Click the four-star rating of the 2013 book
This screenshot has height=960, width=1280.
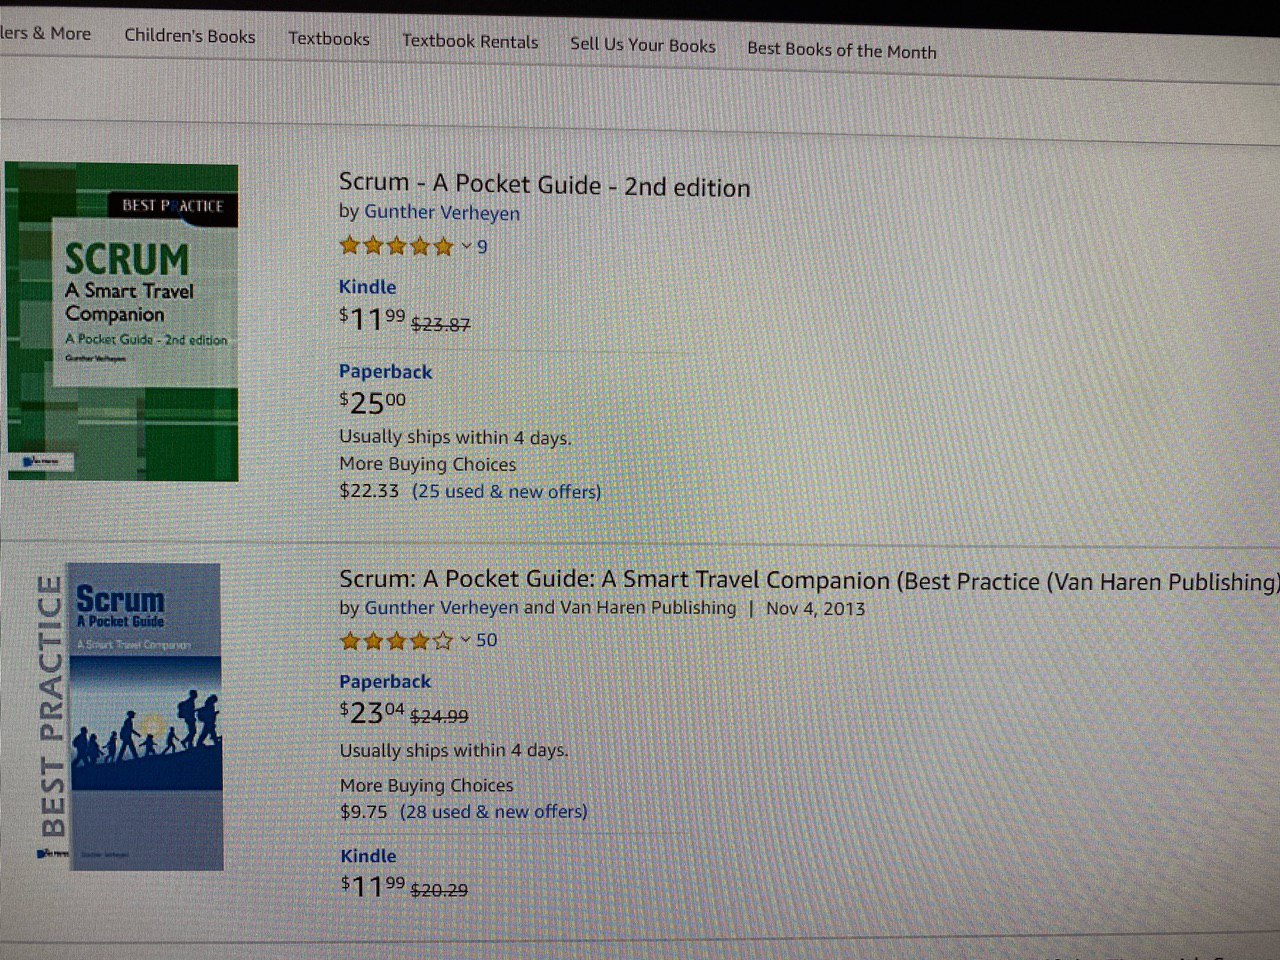[x=397, y=641]
